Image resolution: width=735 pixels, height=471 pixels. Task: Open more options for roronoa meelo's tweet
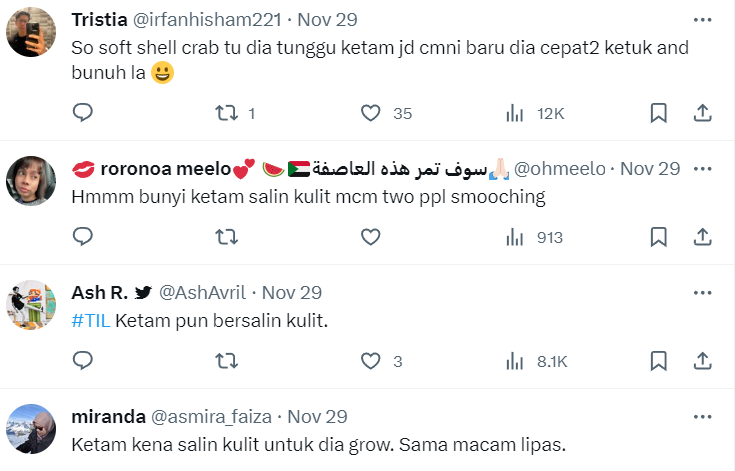[703, 168]
